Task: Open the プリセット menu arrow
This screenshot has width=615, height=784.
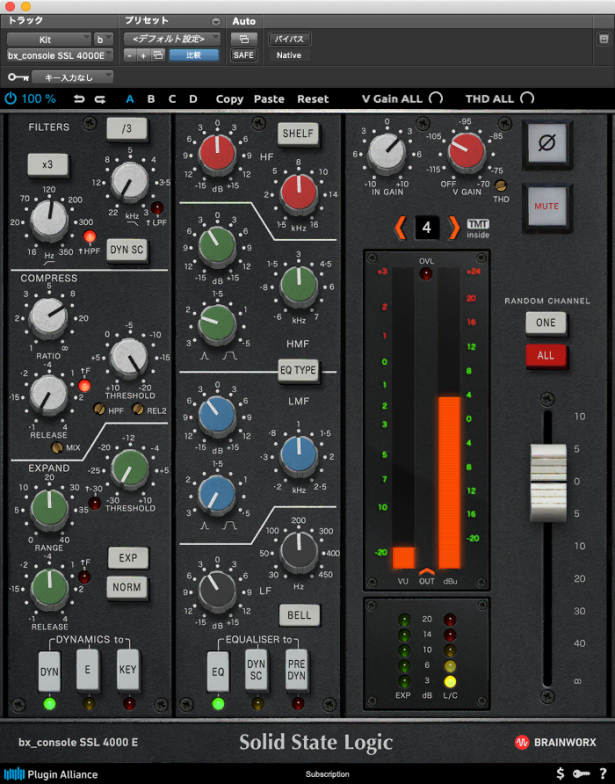Action: click(x=216, y=21)
